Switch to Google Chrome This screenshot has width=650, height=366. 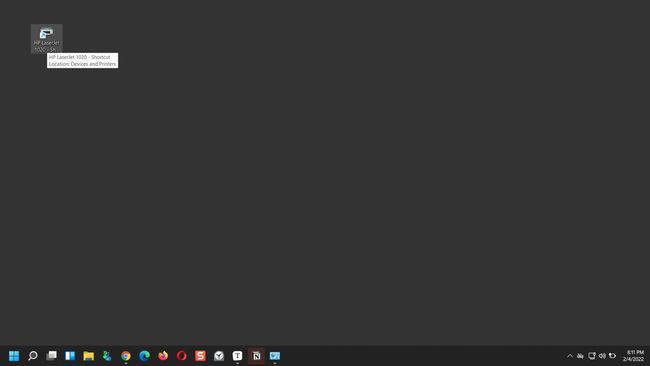126,356
